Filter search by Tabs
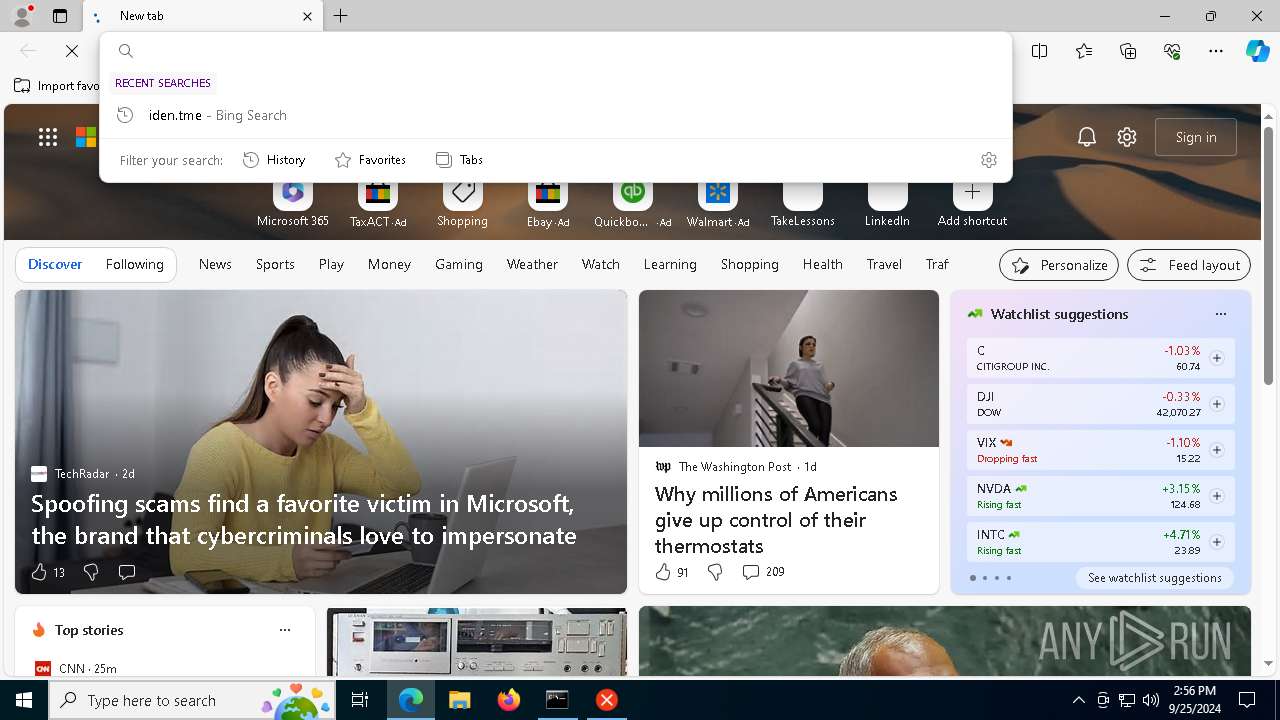 point(460,160)
